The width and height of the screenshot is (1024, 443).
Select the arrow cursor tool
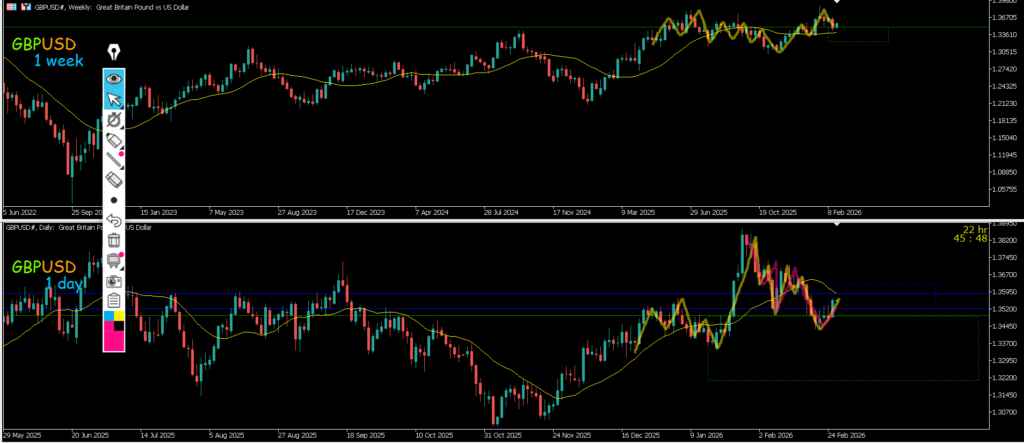[x=114, y=98]
